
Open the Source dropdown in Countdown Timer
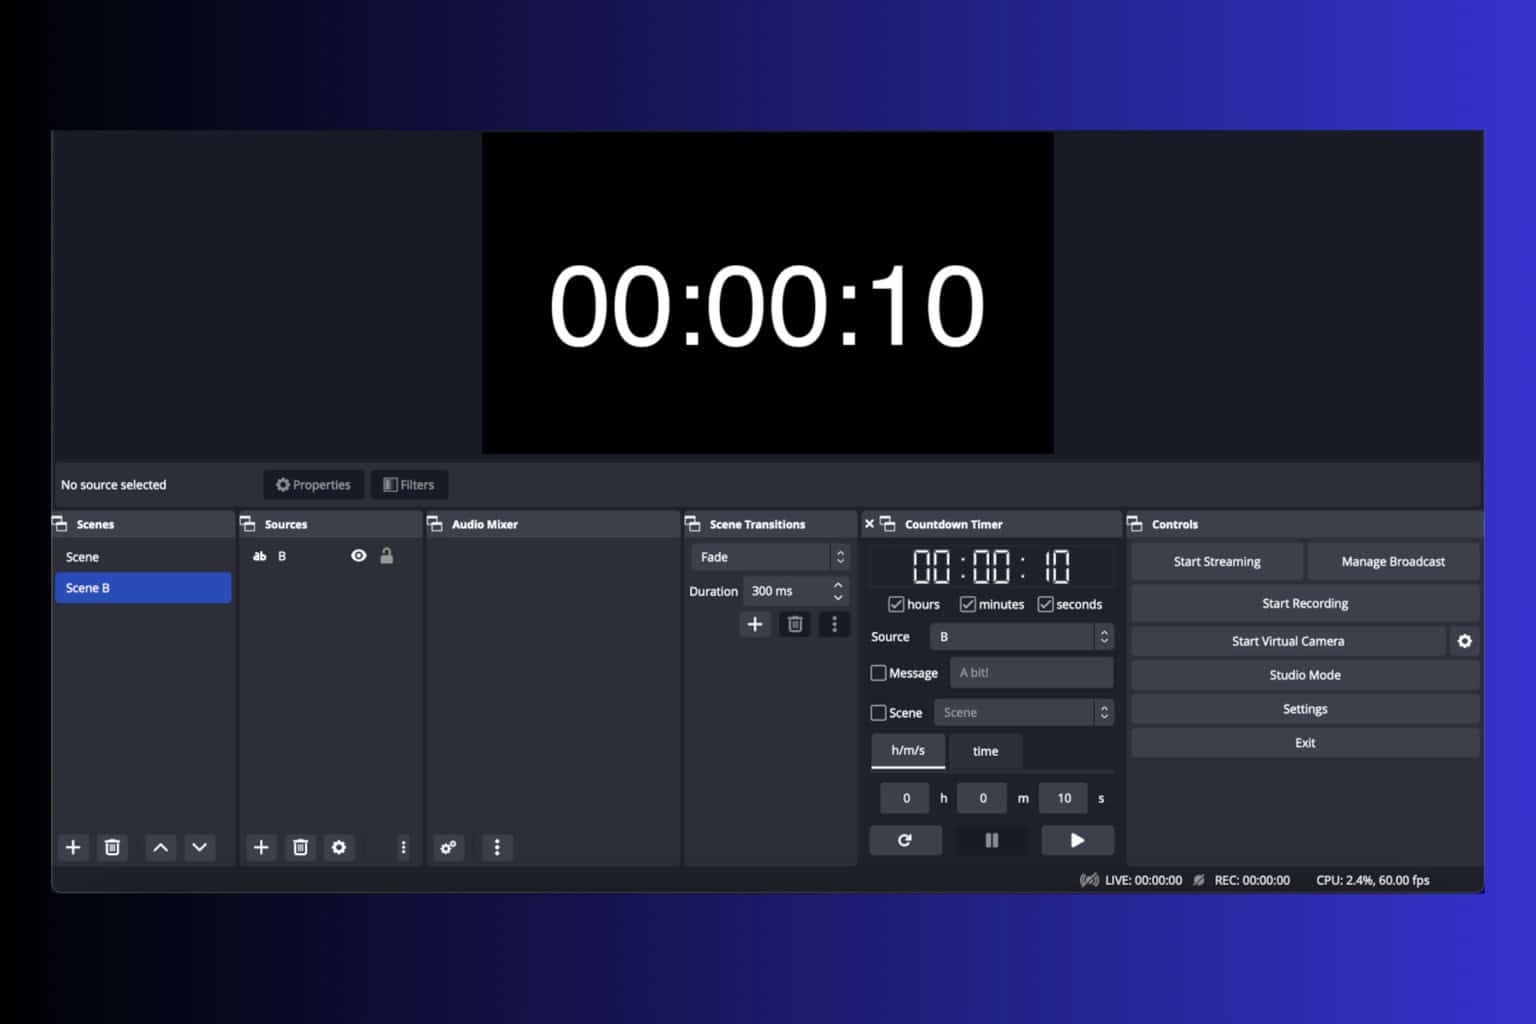coord(1103,636)
